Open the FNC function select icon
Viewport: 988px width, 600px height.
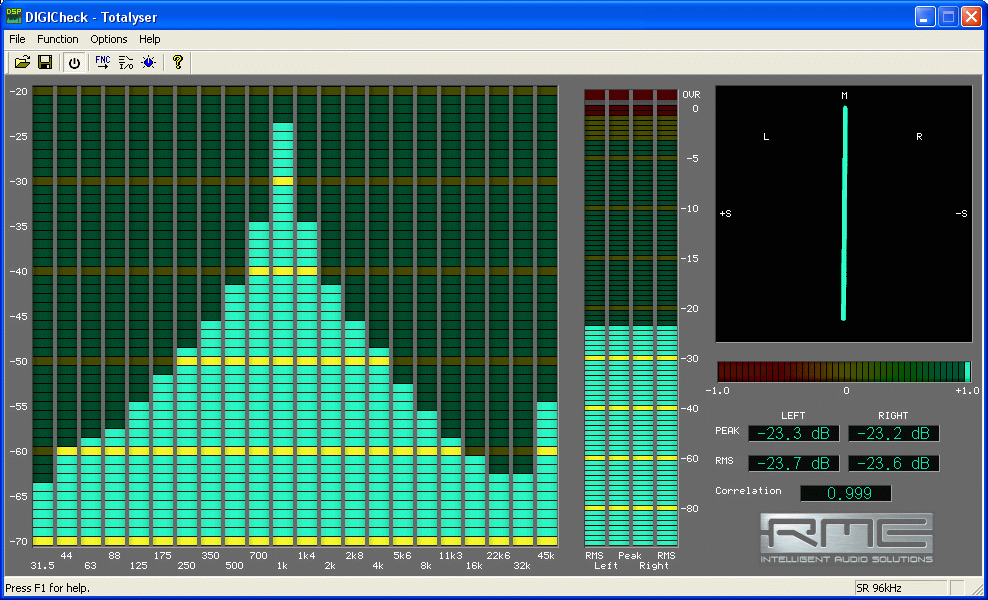(103, 62)
